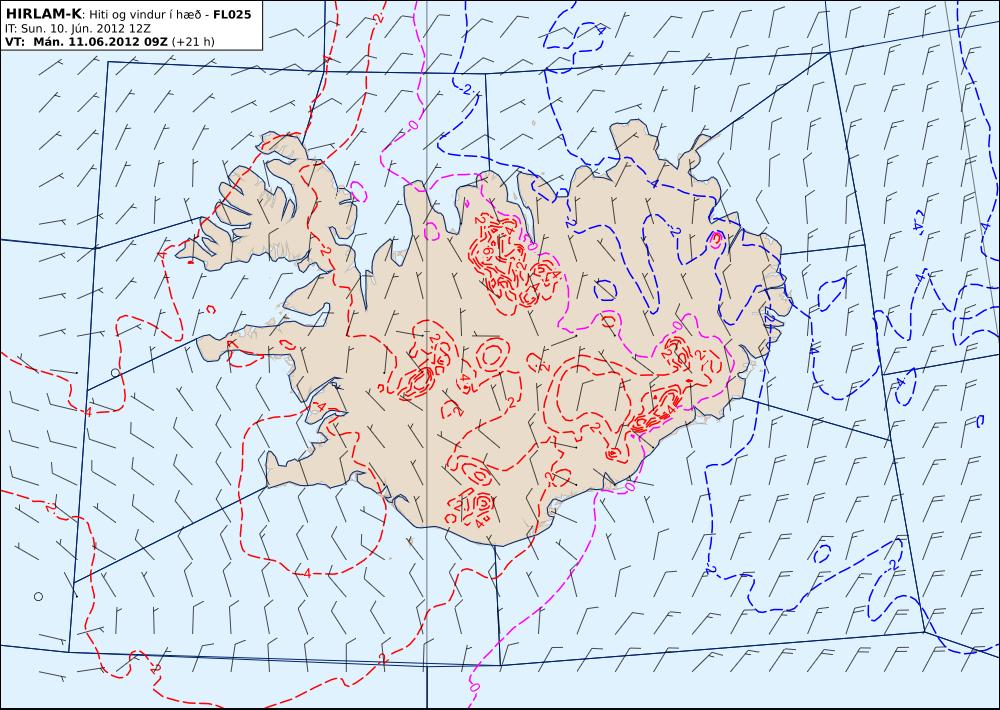This screenshot has height=710, width=1000.
Task: Click the '(+21 h)' forecast offset text
Action: click(x=193, y=42)
